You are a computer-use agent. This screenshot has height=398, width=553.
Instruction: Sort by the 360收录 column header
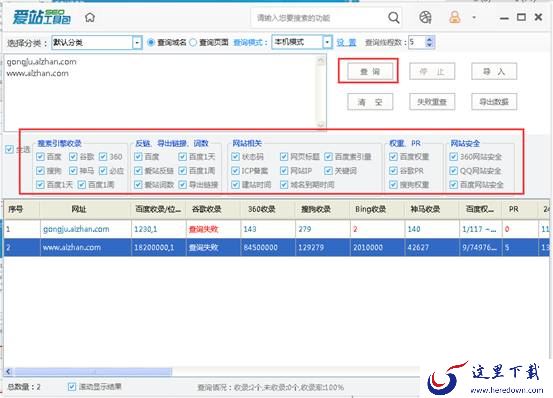268,209
